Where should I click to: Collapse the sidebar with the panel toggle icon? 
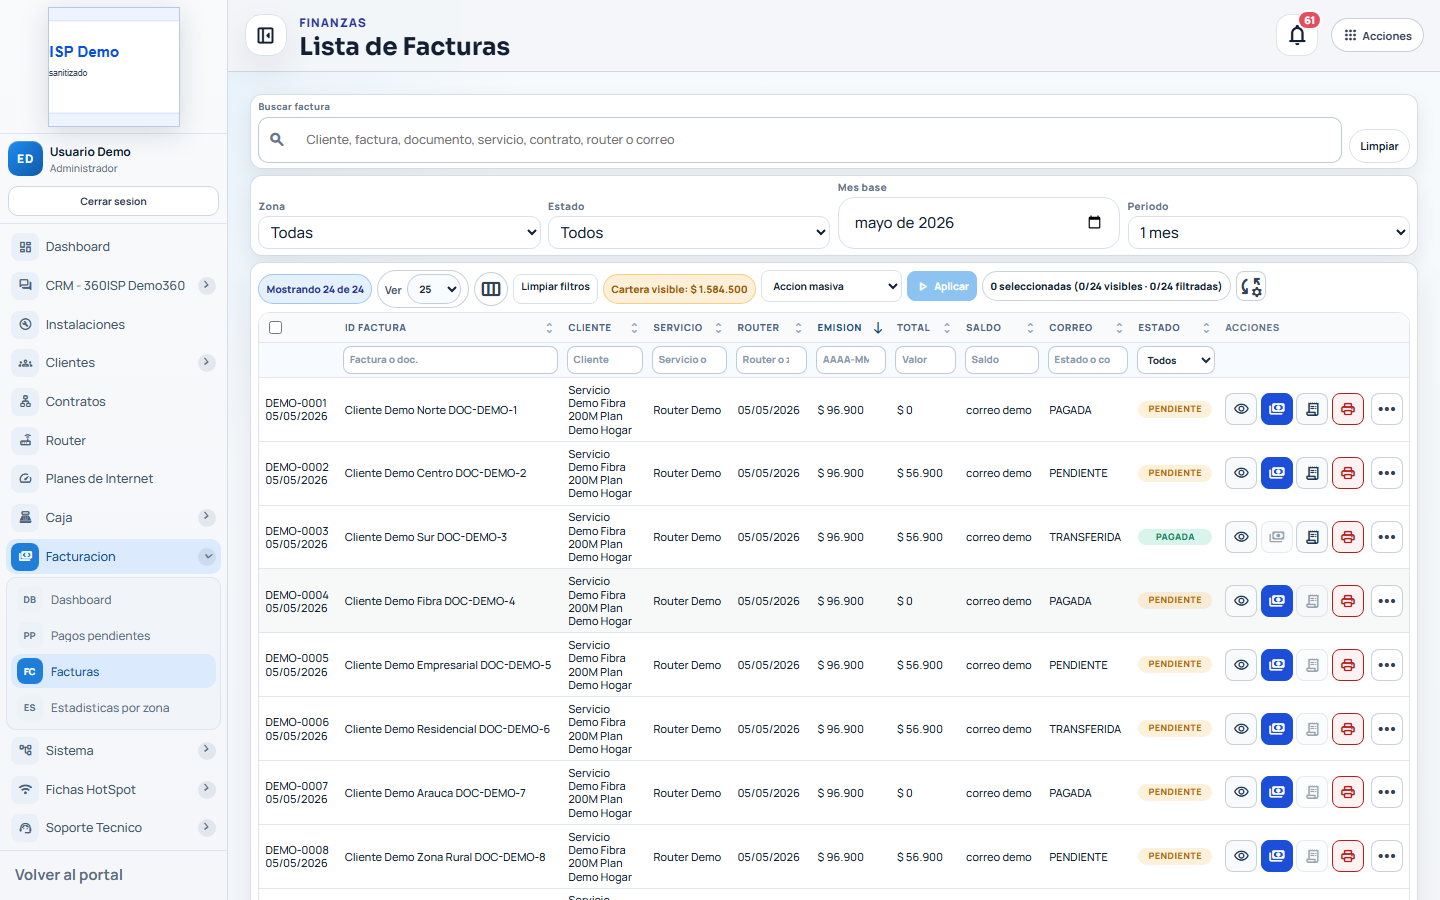266,36
